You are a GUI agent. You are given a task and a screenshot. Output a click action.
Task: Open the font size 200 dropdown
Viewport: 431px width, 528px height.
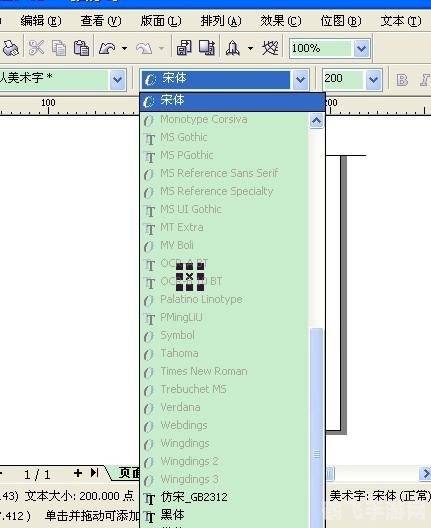(373, 80)
